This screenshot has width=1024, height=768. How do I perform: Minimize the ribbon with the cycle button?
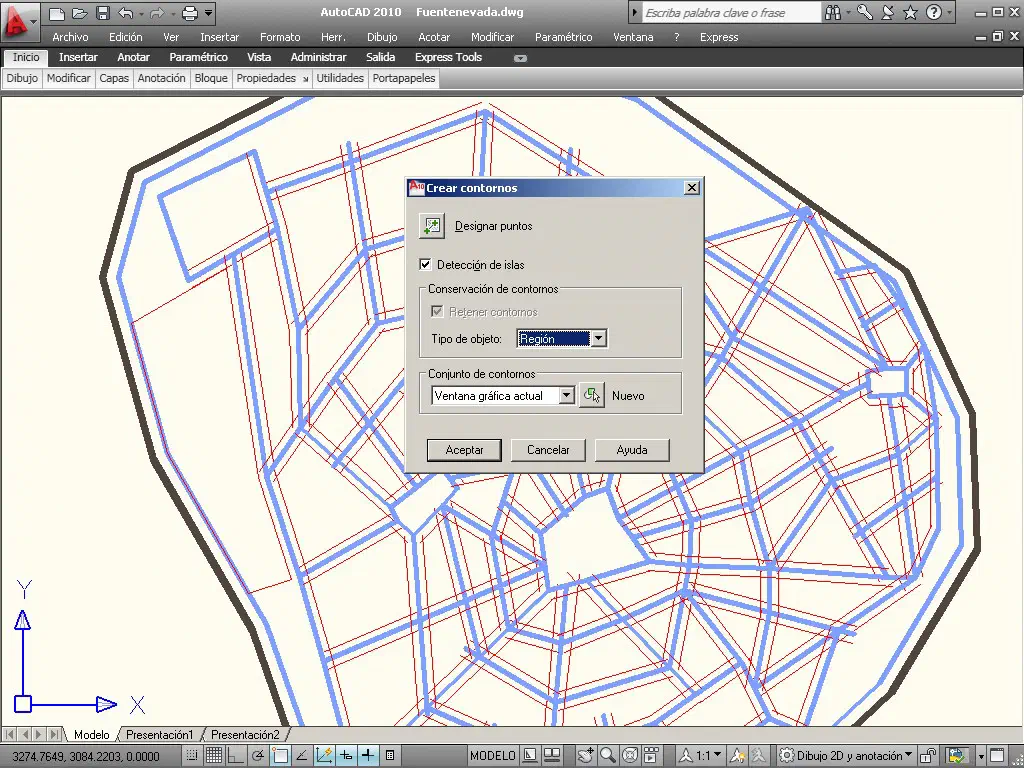pyautogui.click(x=520, y=58)
